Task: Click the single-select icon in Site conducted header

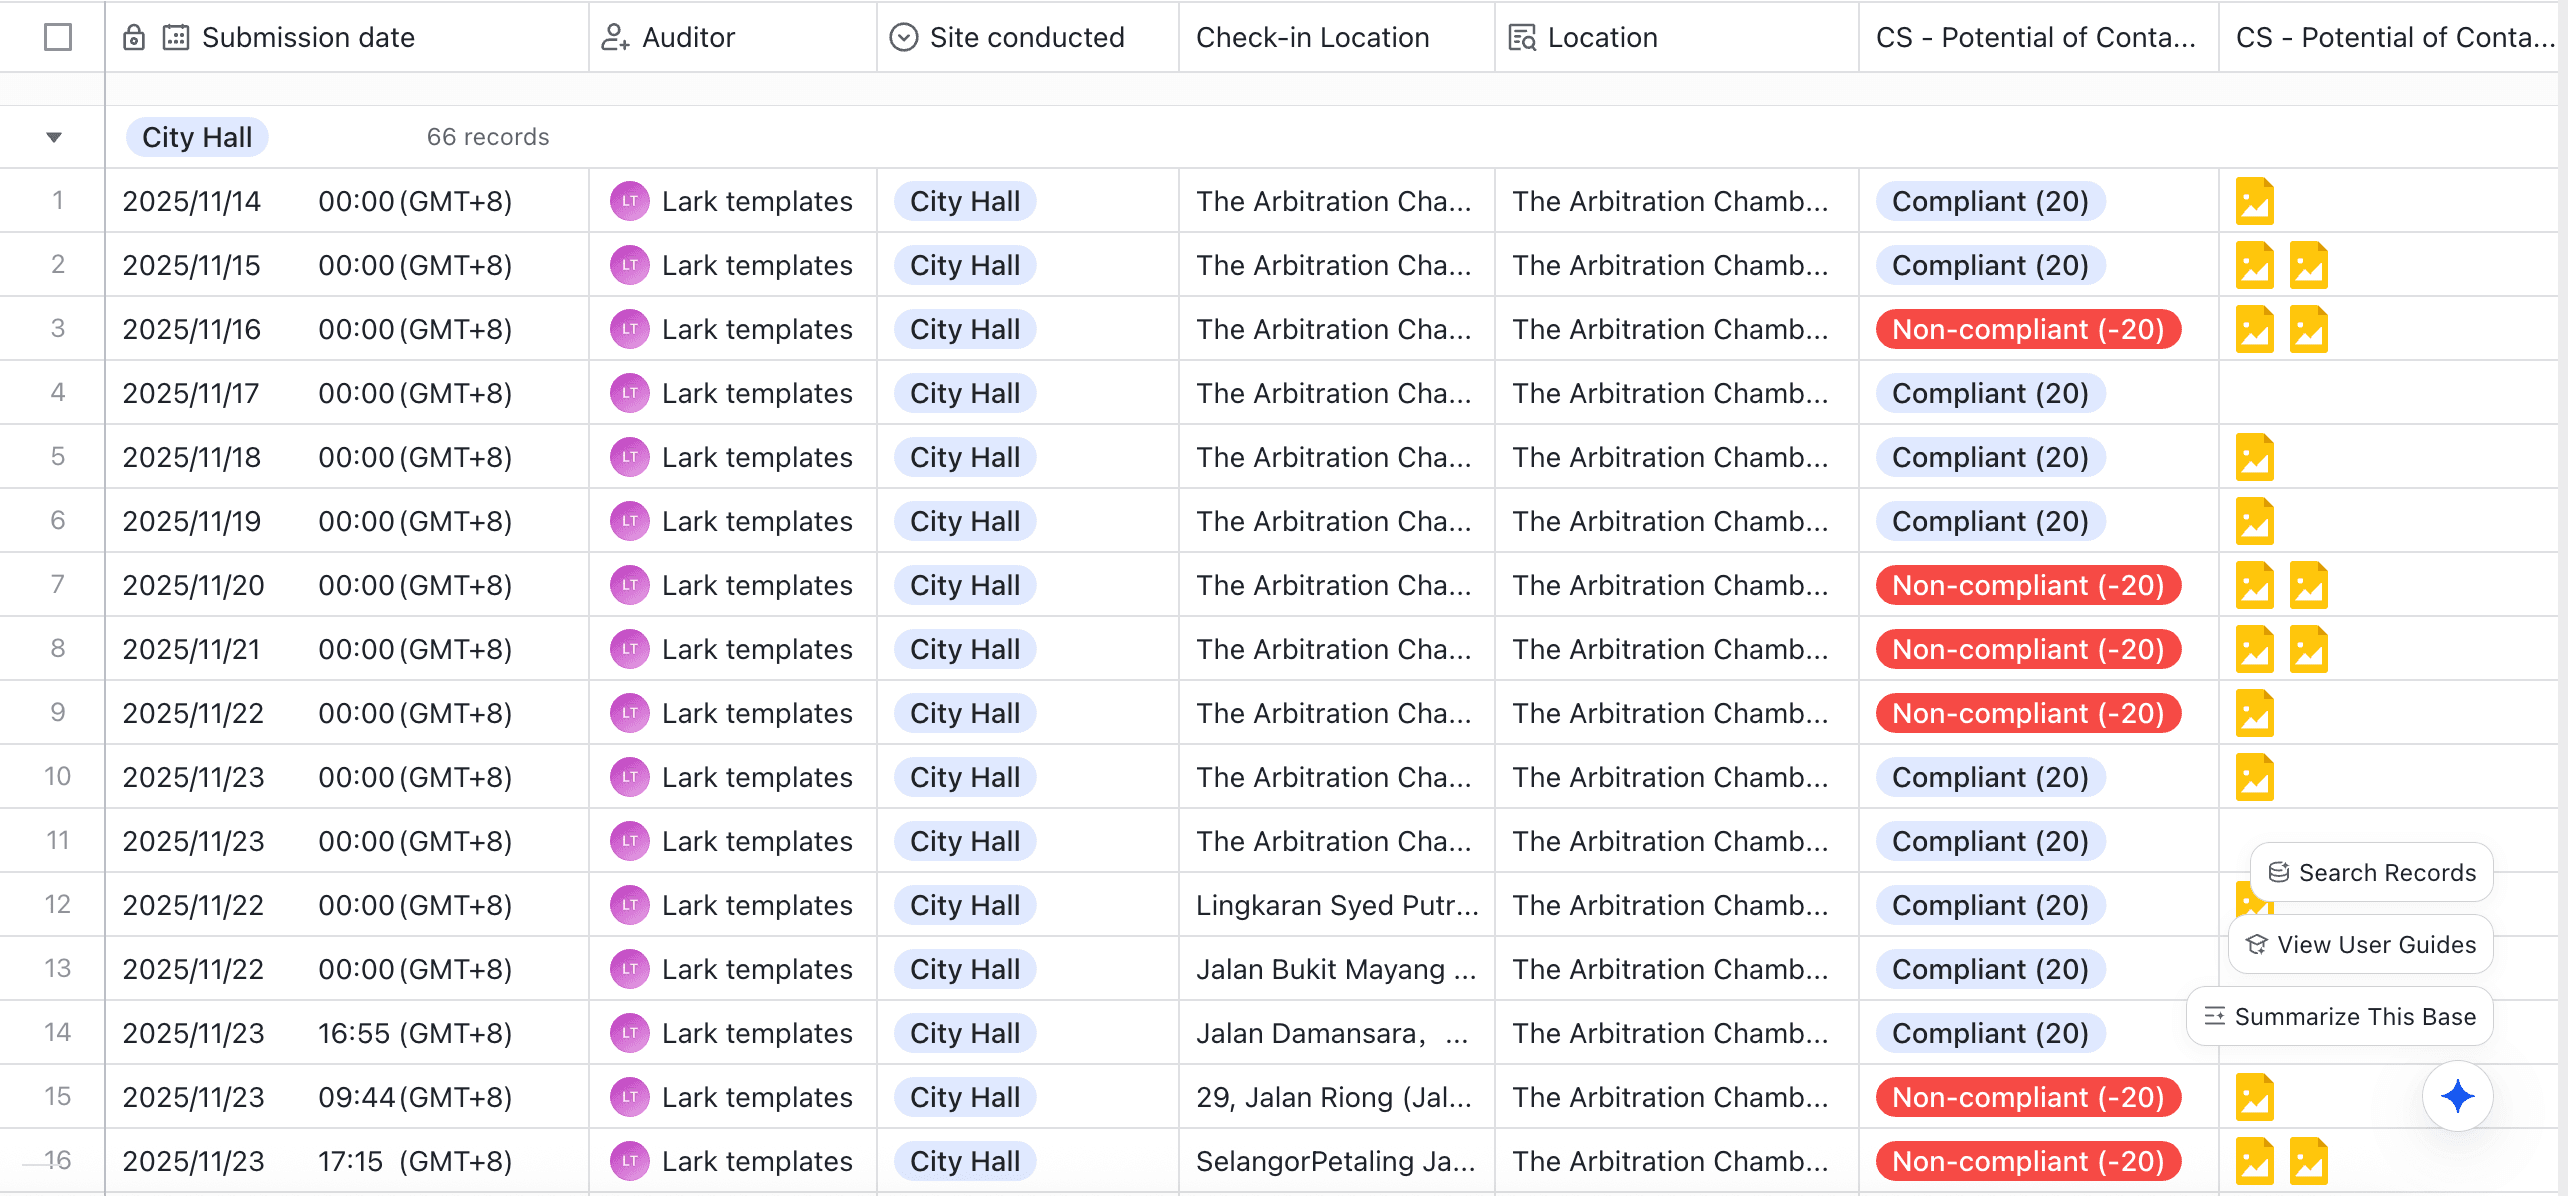Action: (x=903, y=38)
